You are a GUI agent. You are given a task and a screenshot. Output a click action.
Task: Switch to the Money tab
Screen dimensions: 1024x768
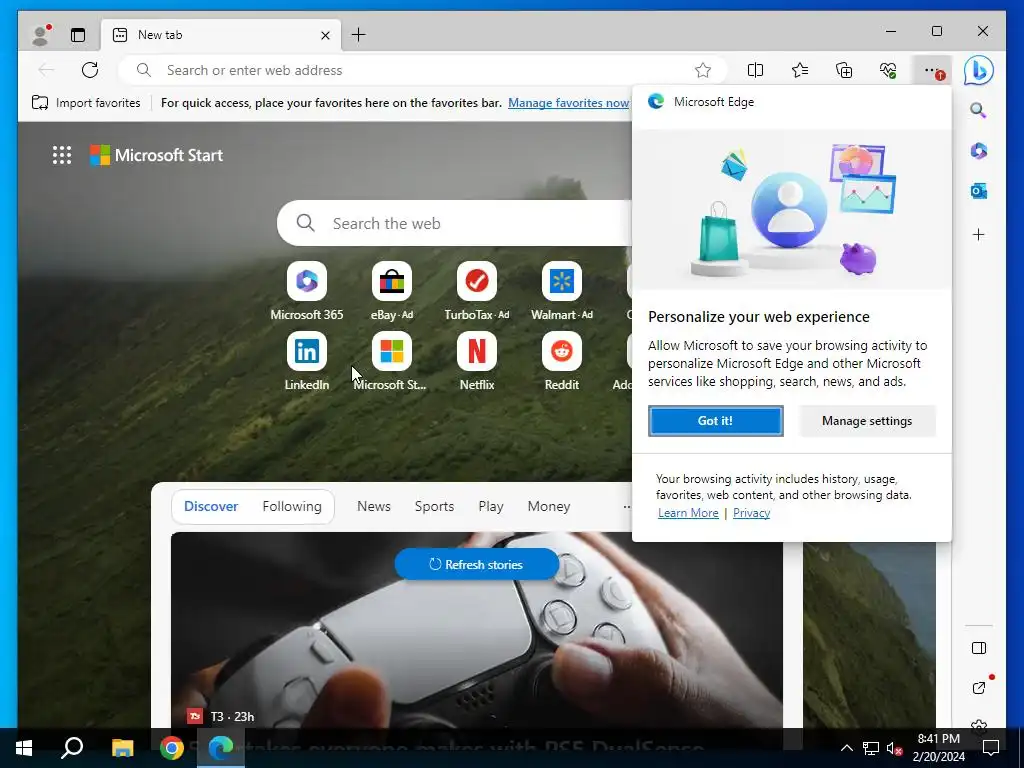click(549, 506)
